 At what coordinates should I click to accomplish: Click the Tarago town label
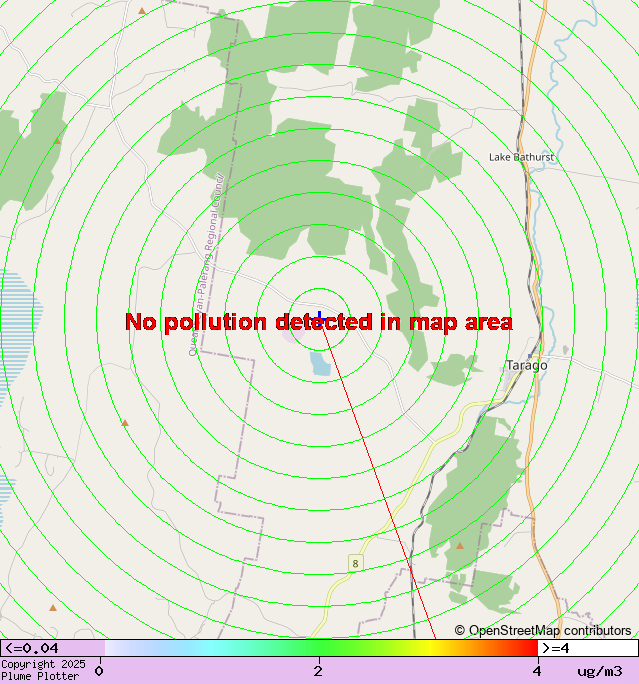pos(527,365)
